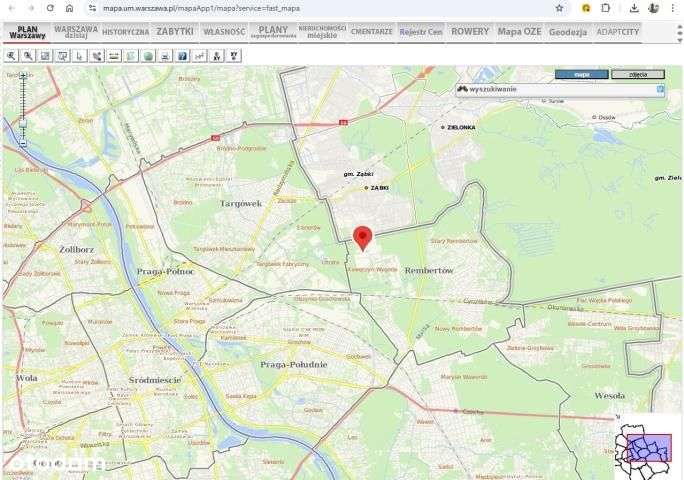Click the full map extent tool
This screenshot has width=684, height=480.
point(45,56)
